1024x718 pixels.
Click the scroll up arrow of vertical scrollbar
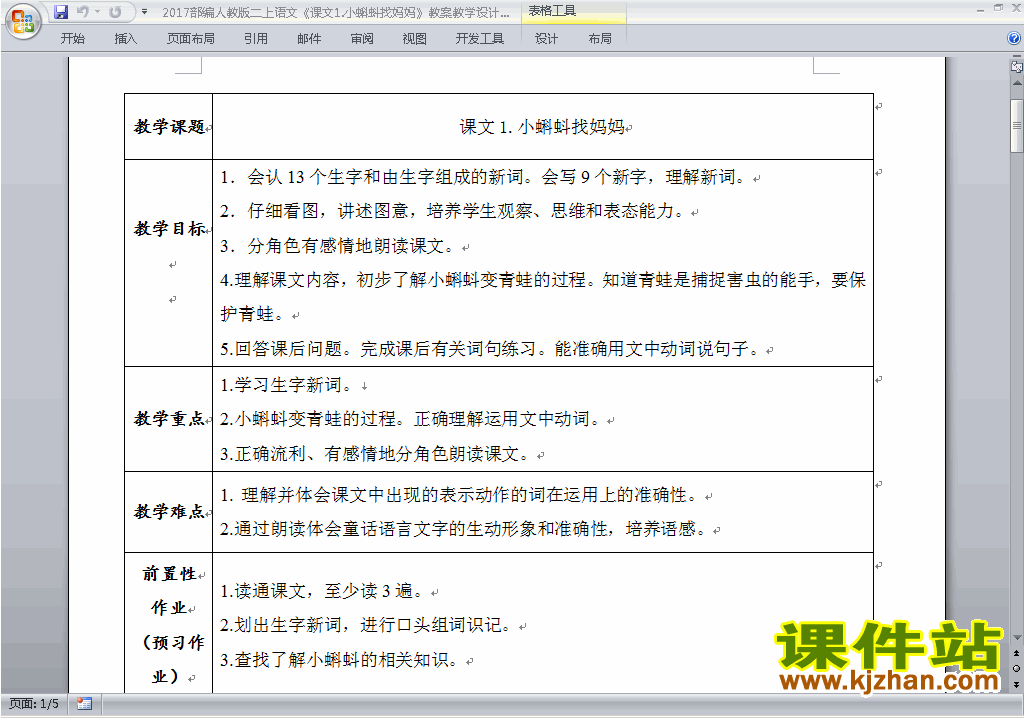point(1017,83)
